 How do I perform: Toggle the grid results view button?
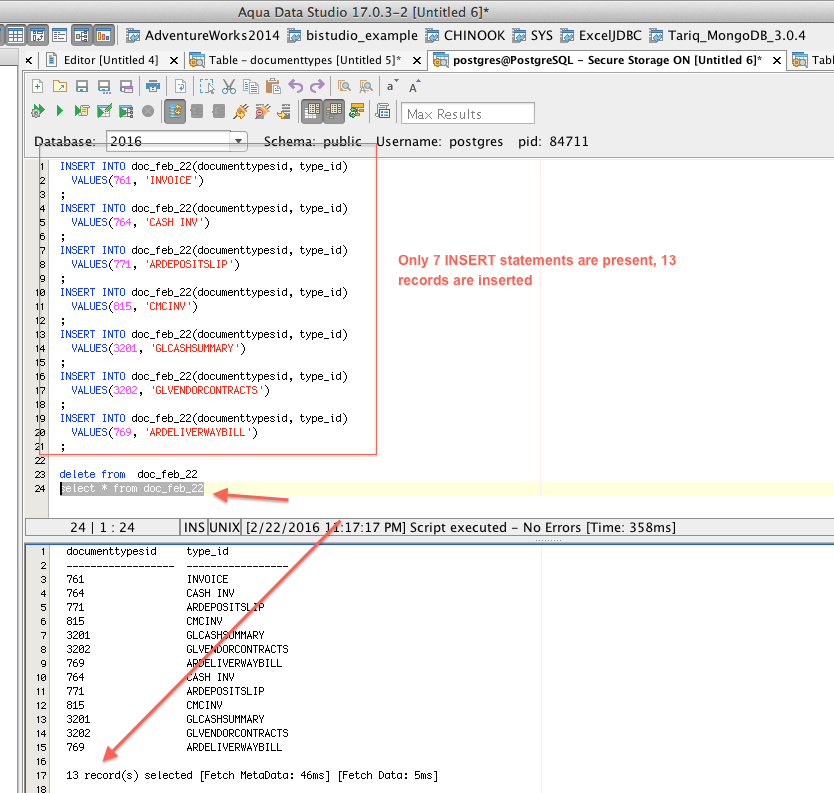312,111
